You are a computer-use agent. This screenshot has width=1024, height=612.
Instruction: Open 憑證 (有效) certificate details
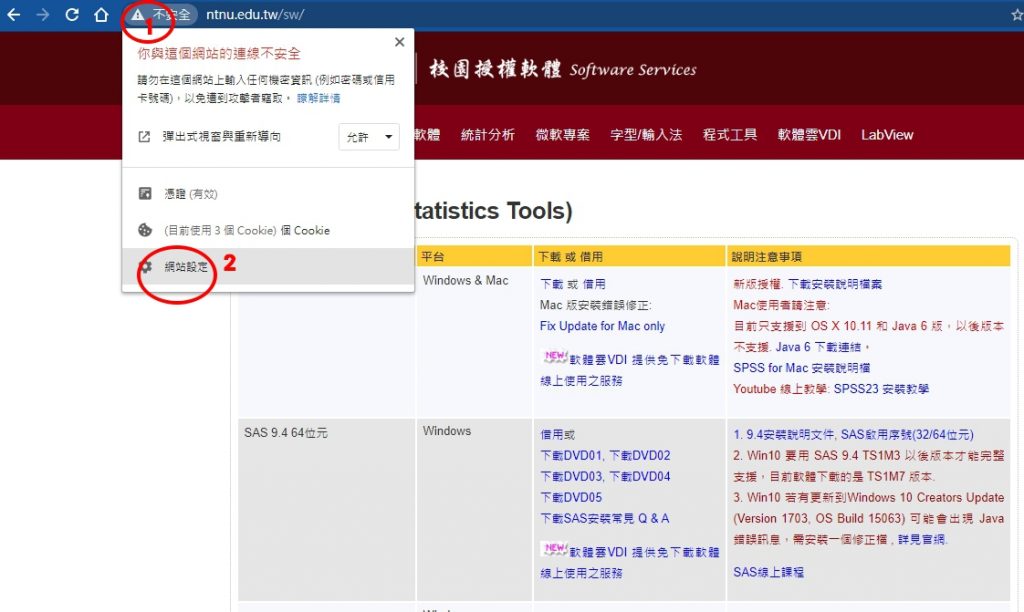point(191,194)
